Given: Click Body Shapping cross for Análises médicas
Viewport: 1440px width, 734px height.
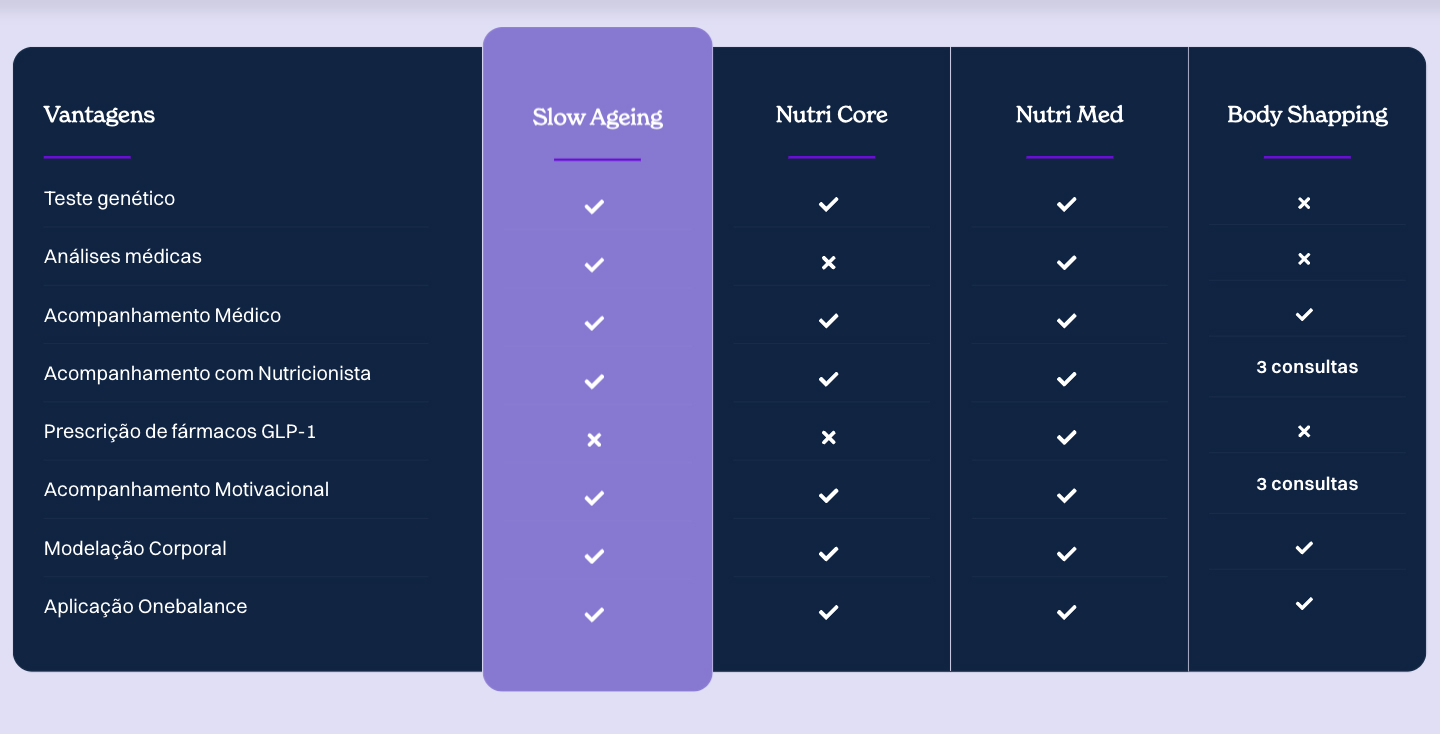Looking at the screenshot, I should click(1304, 260).
